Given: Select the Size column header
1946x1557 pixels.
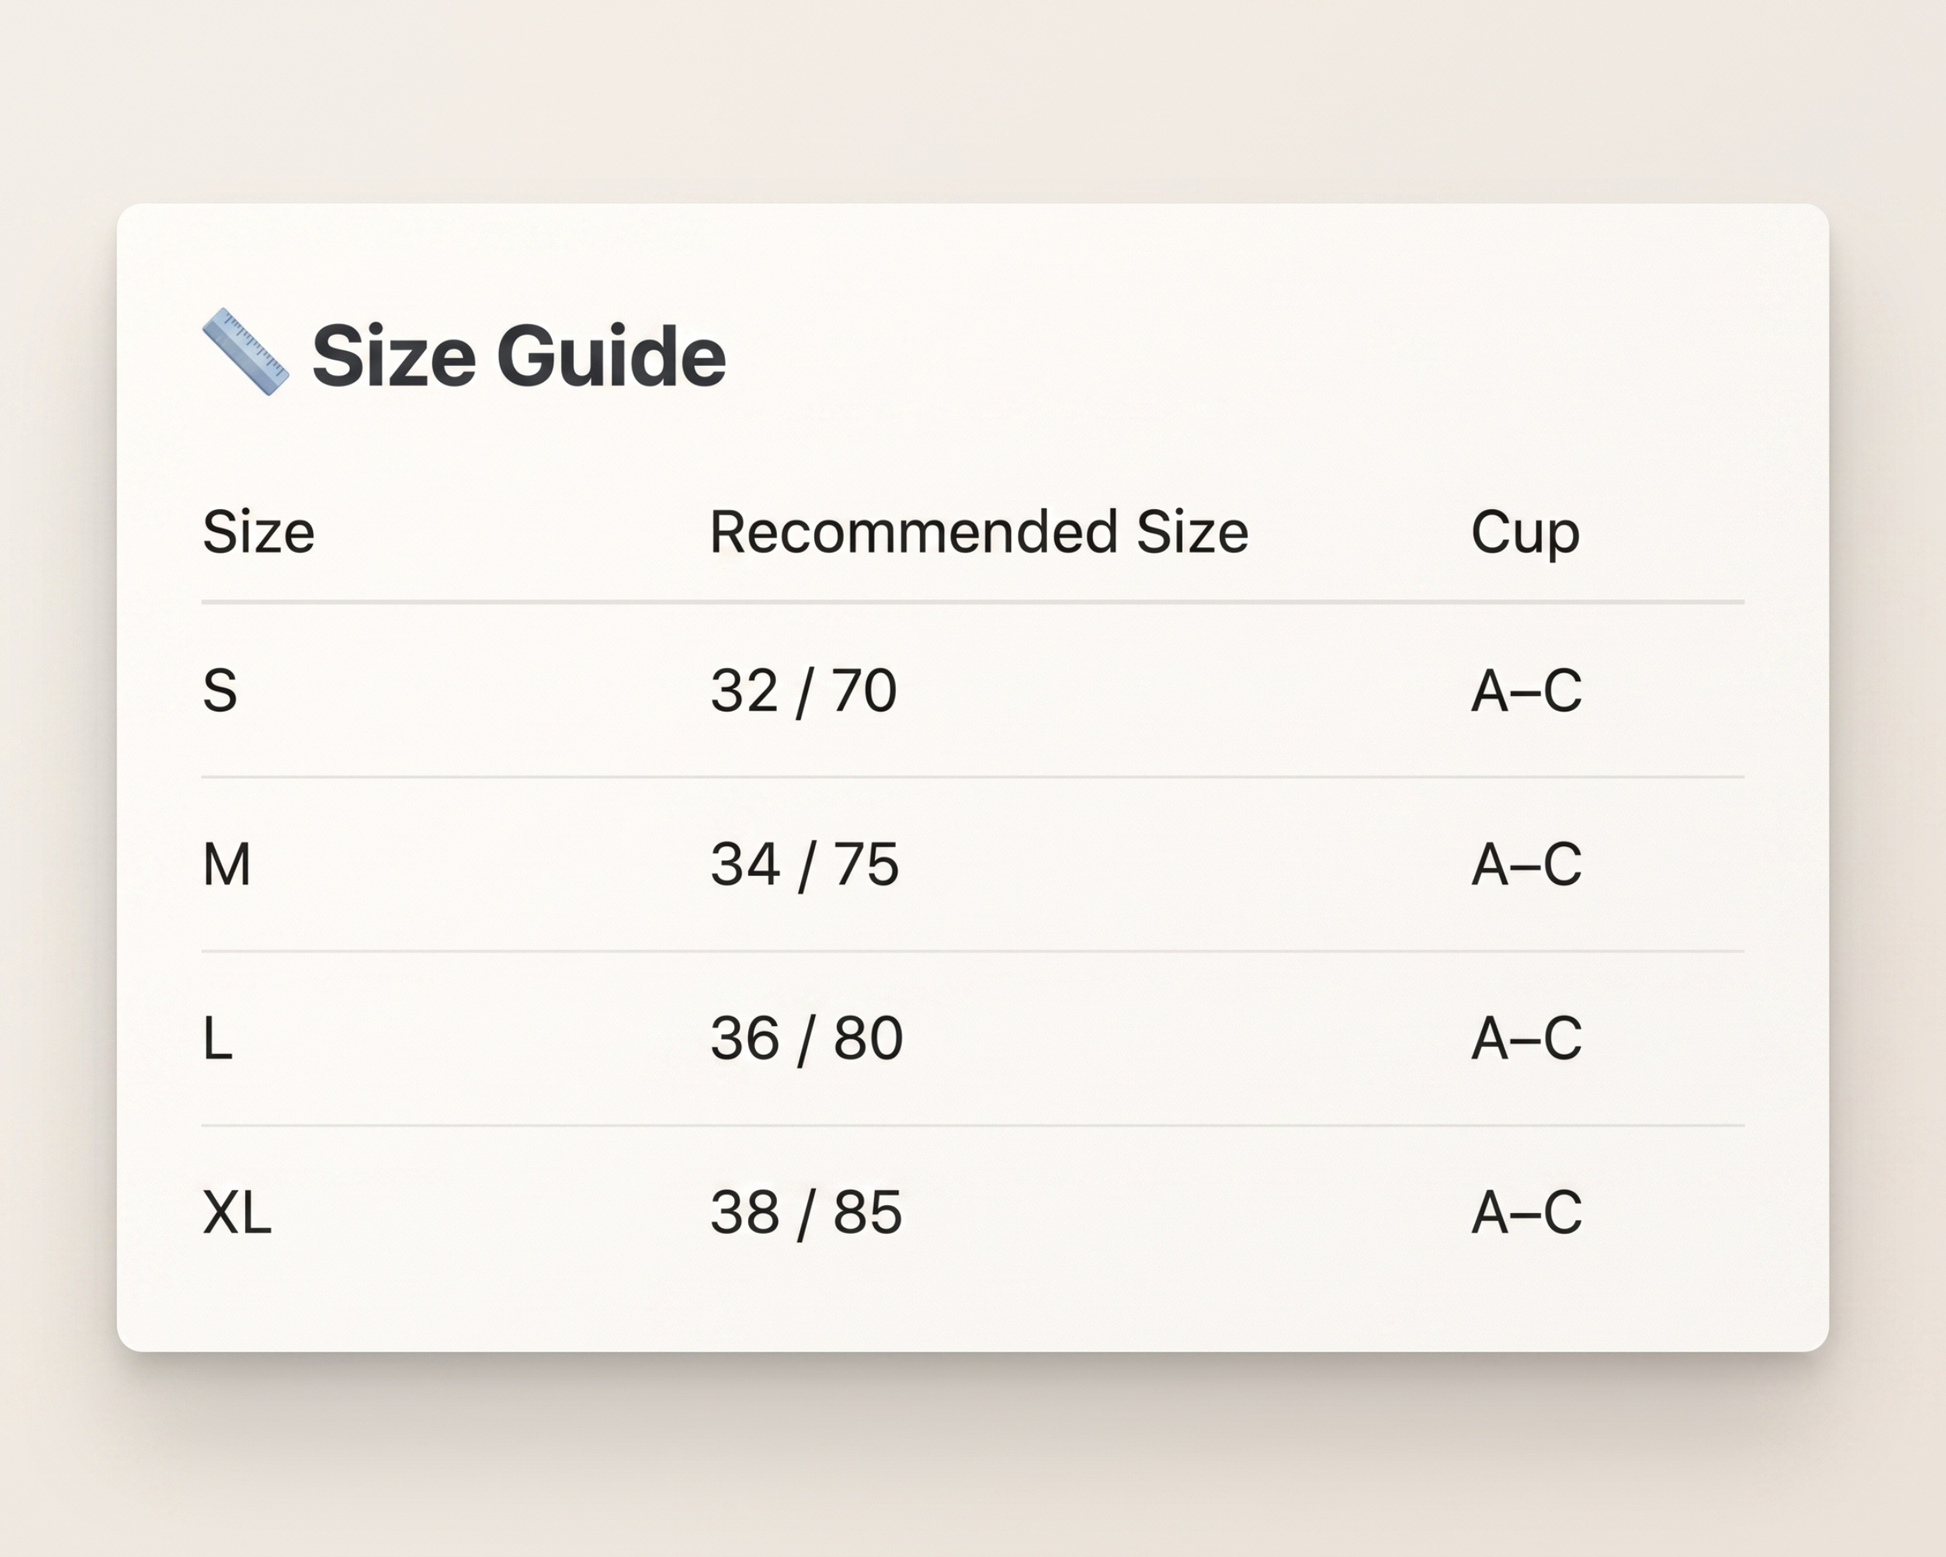Looking at the screenshot, I should [x=259, y=531].
